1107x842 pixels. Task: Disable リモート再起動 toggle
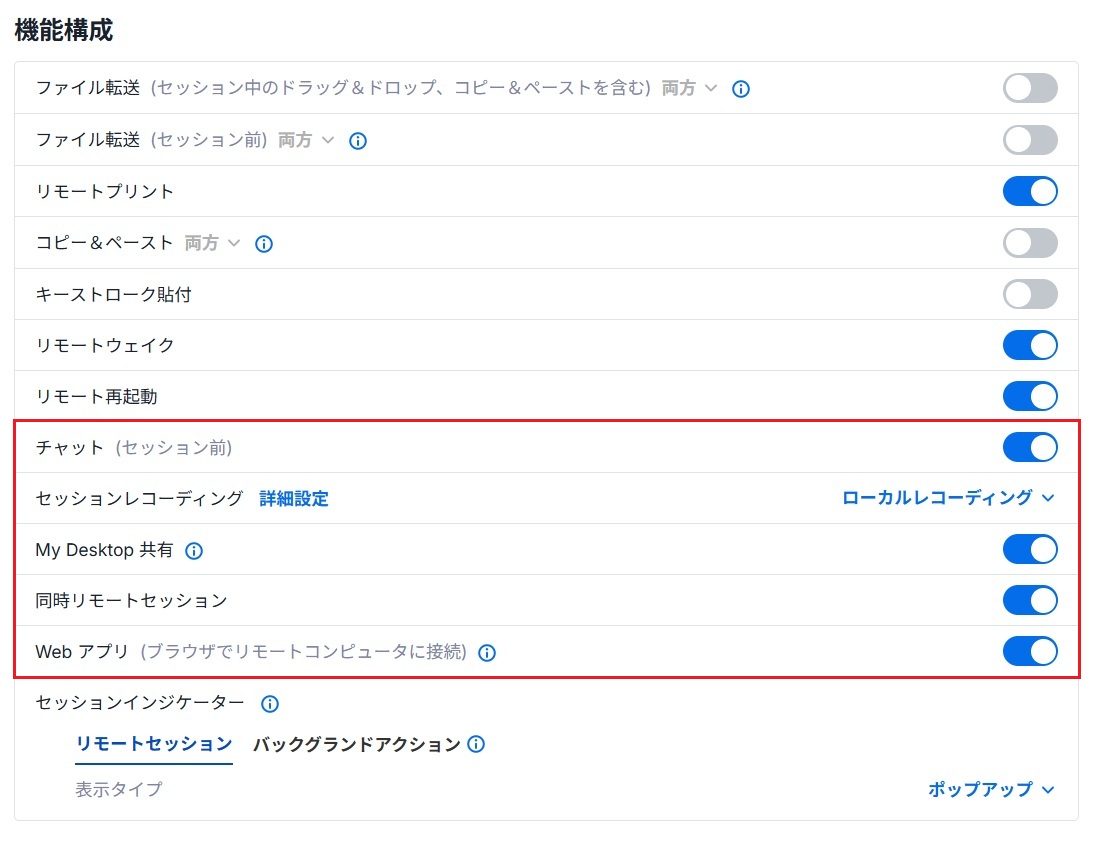[1030, 396]
